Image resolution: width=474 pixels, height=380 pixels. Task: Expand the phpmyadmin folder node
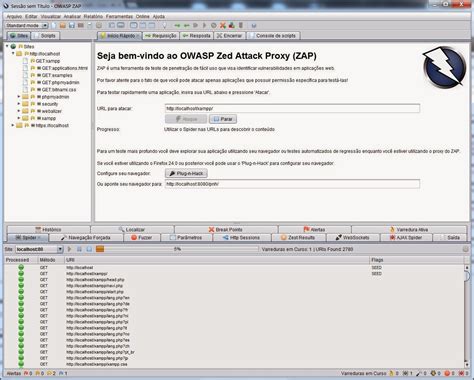19,97
